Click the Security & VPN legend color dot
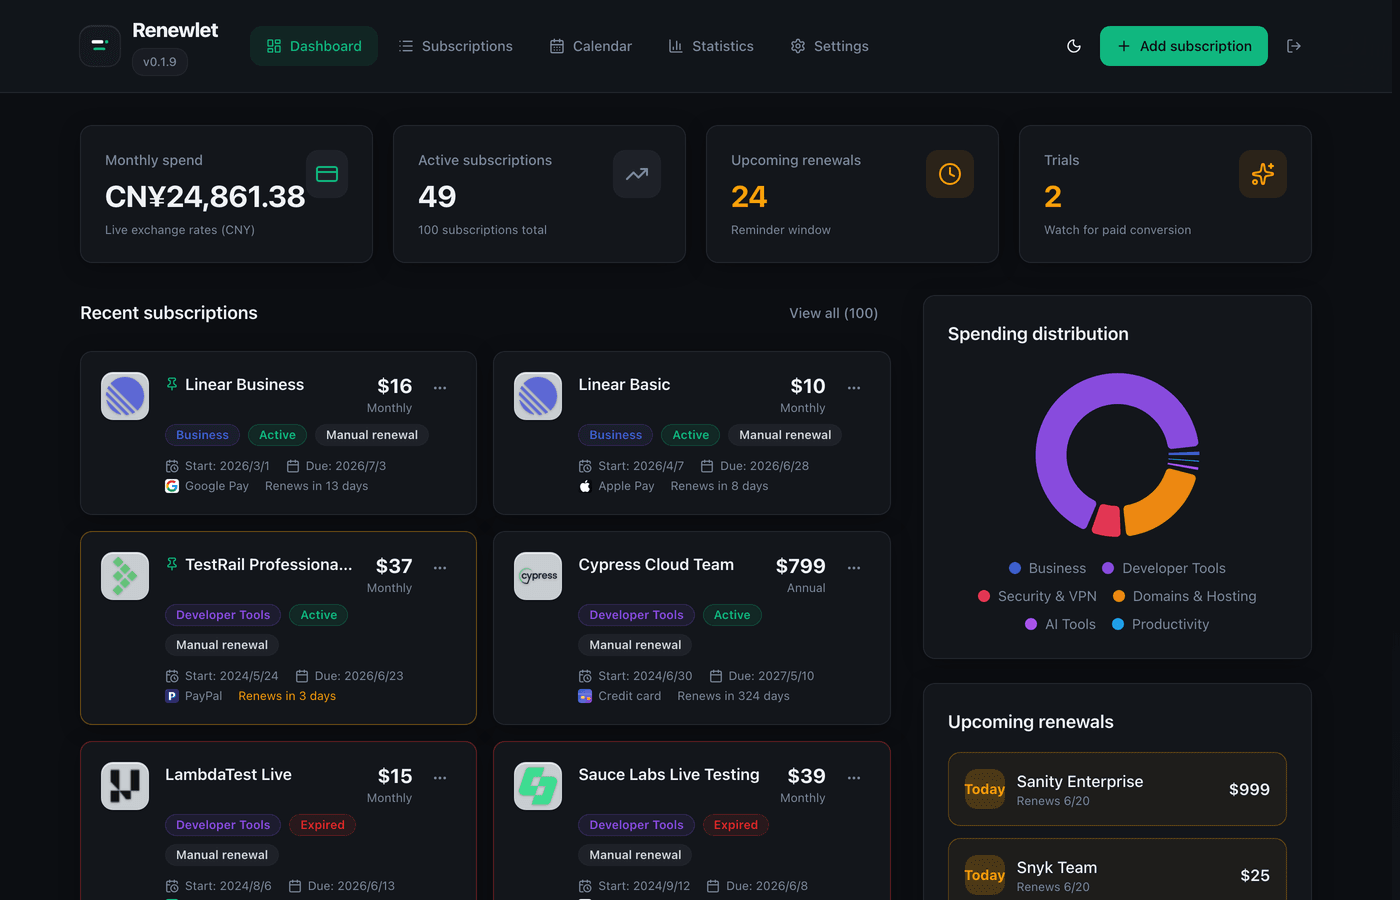Screen dimensions: 1400x900 tap(984, 596)
